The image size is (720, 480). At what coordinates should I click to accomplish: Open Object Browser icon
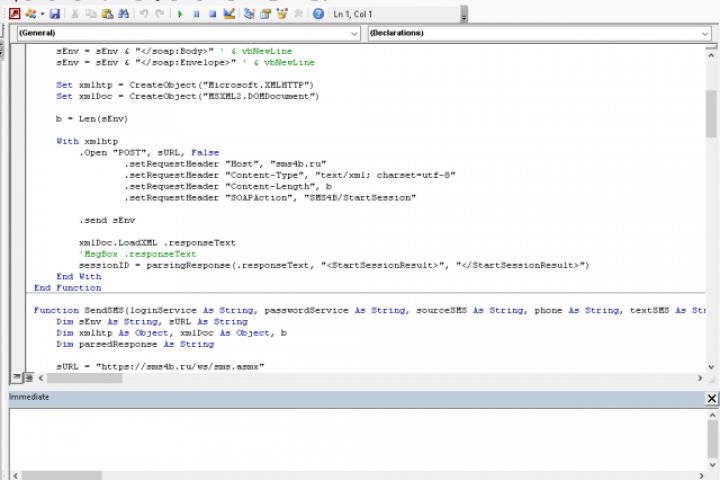click(281, 14)
